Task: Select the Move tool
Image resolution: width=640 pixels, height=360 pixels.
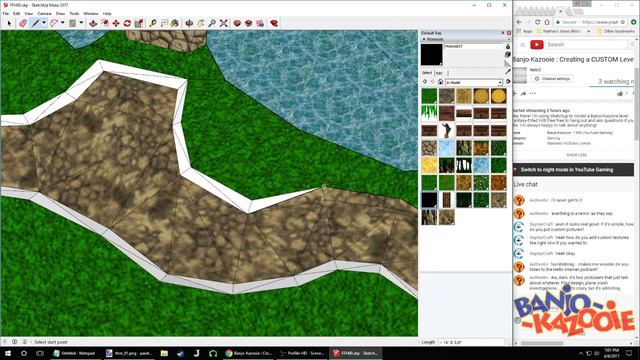Action: pos(116,23)
